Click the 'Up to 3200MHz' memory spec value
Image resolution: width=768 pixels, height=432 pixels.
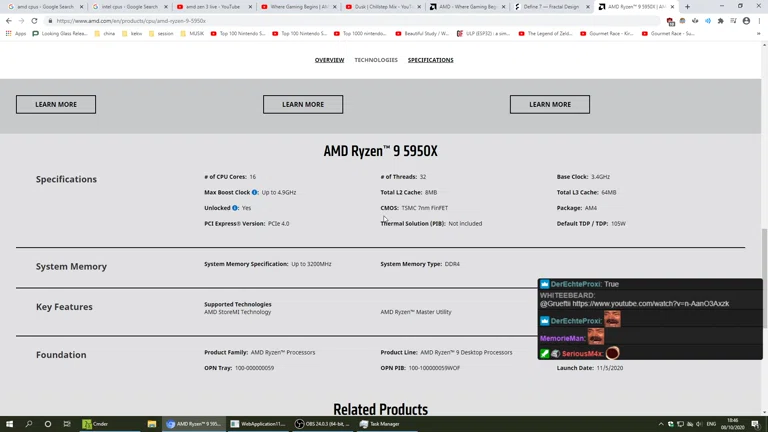tap(312, 264)
